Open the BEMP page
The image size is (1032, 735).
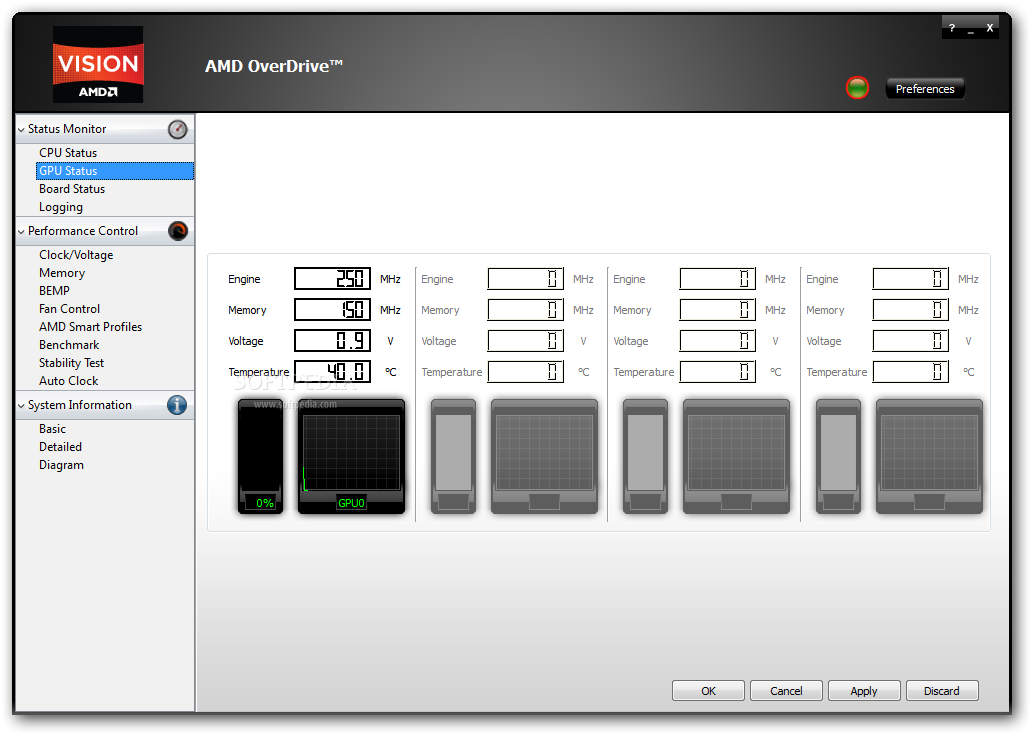pyautogui.click(x=54, y=291)
